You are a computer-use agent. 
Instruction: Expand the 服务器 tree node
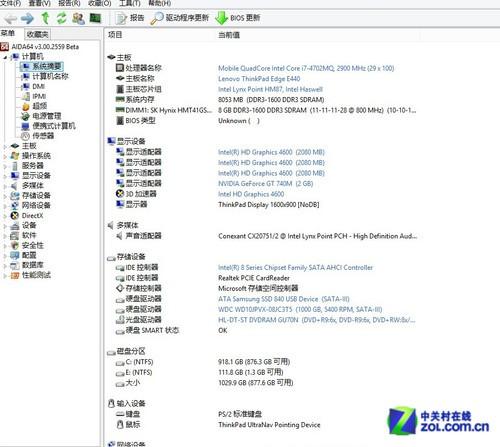(5, 166)
